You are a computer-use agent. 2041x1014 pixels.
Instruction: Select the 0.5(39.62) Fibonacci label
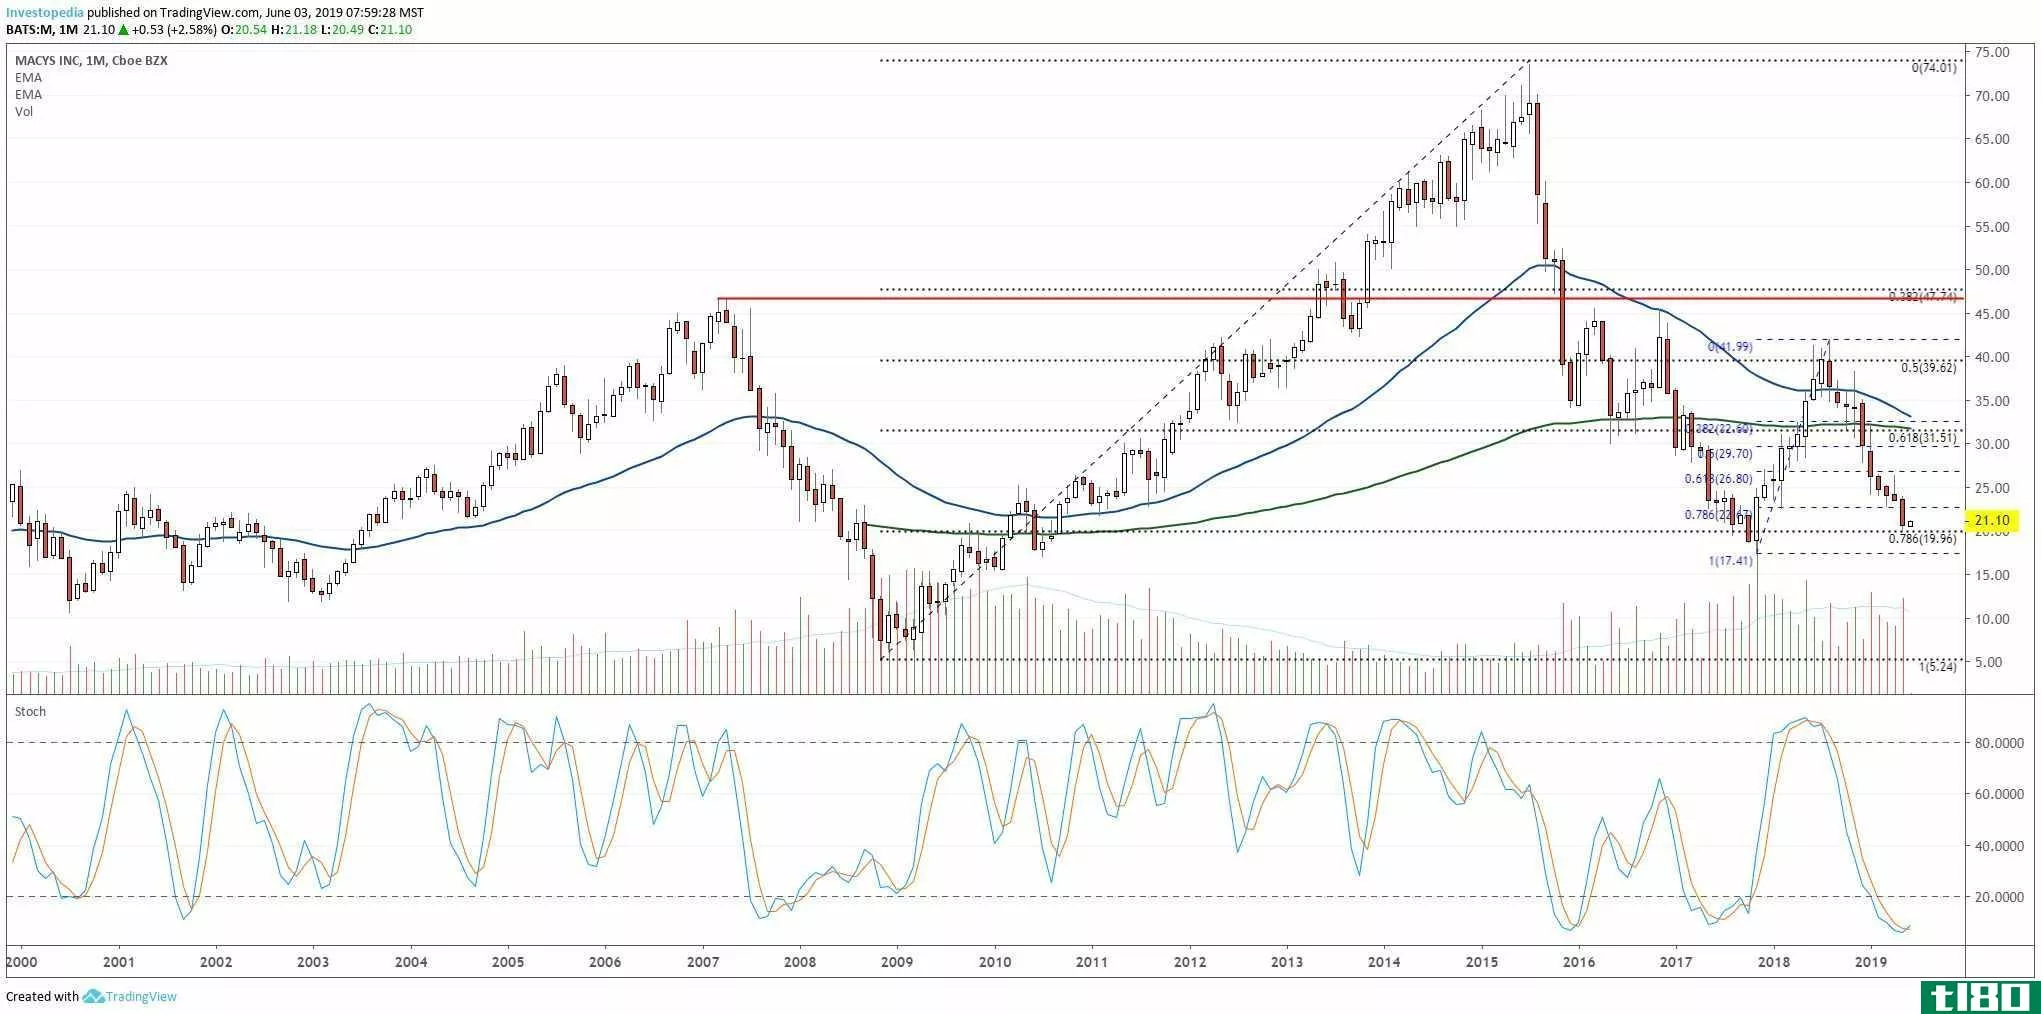[1929, 368]
